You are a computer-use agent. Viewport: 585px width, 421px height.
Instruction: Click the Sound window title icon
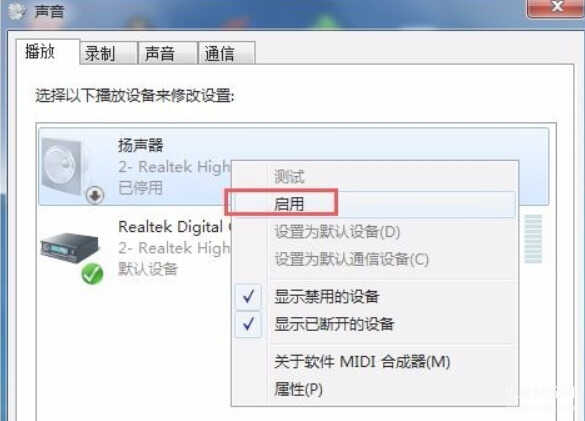[x=16, y=12]
